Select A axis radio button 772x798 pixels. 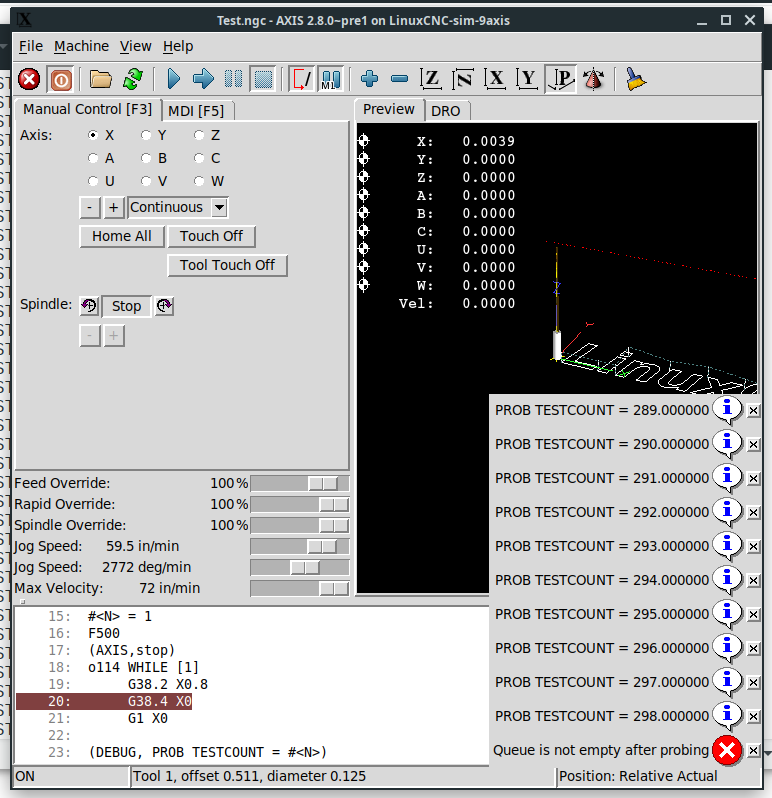coord(93,158)
